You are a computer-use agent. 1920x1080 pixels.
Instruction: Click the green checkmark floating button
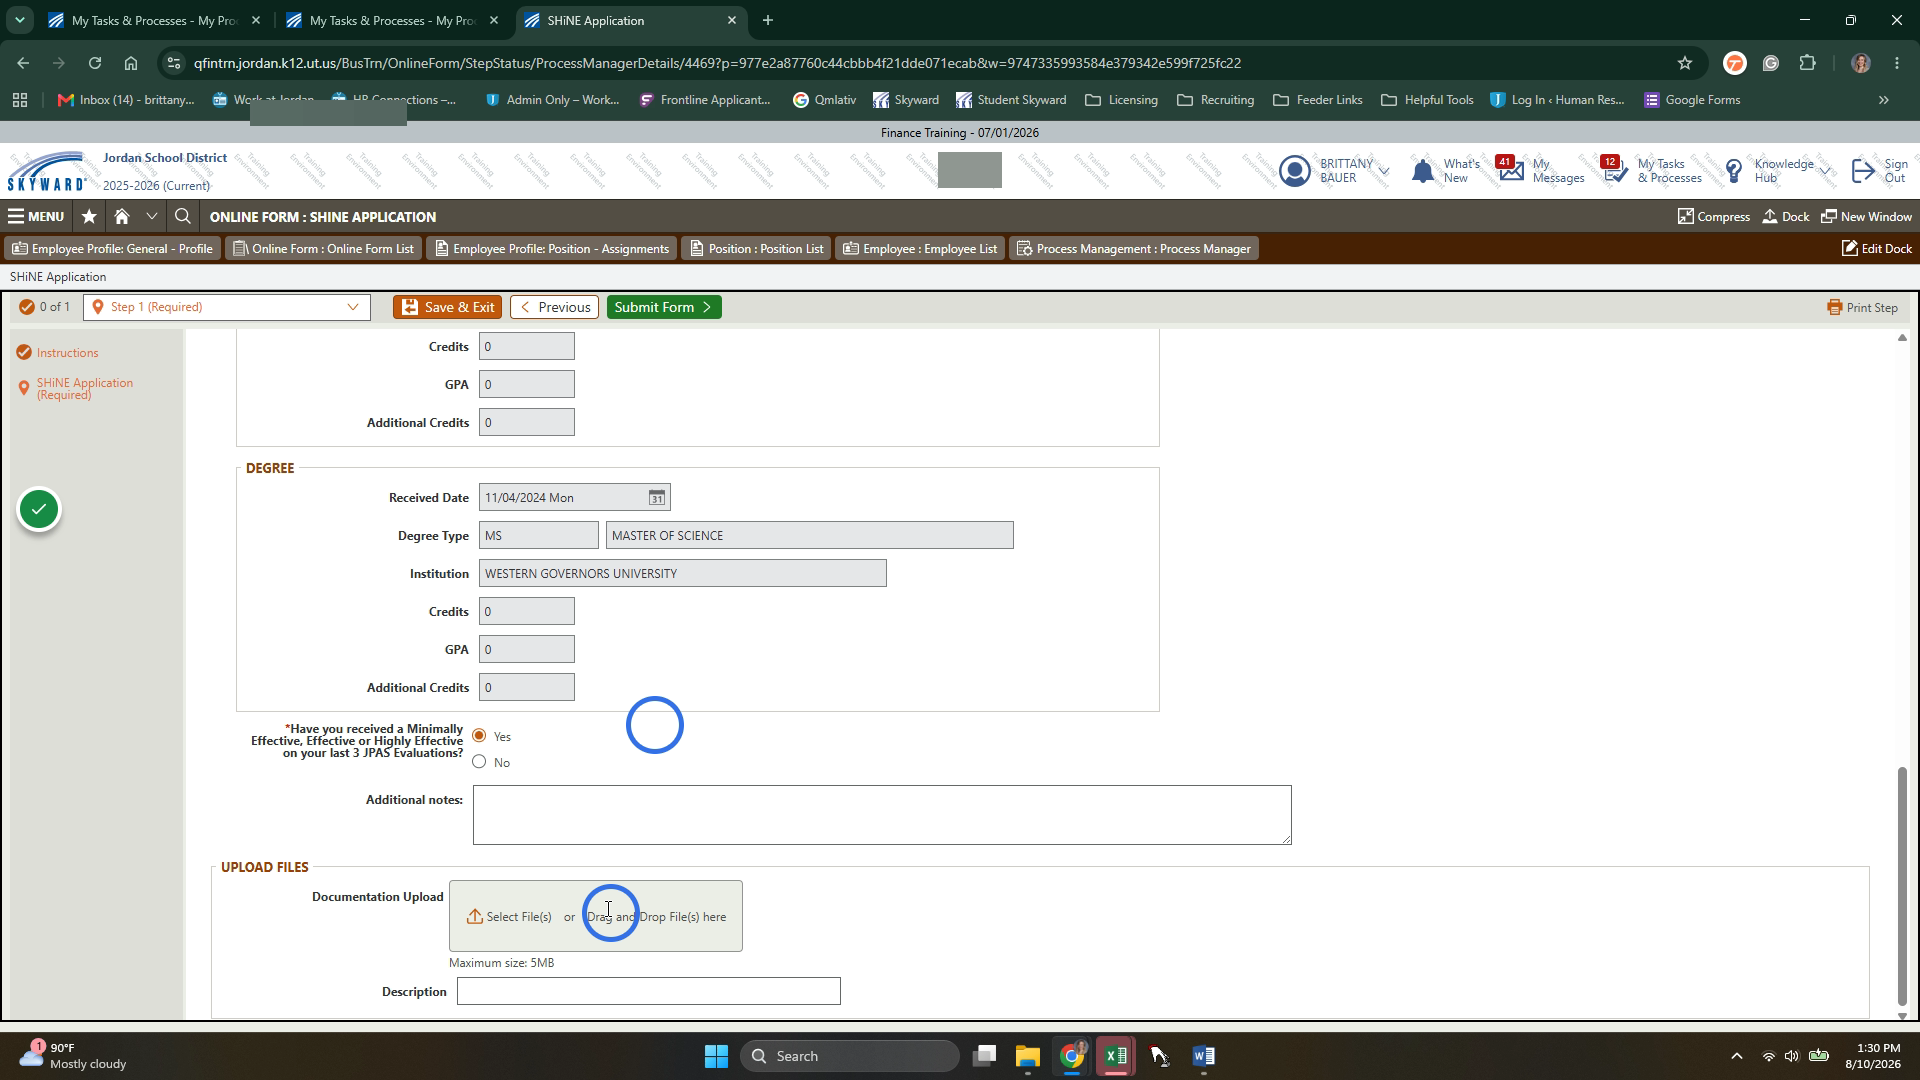[39, 510]
